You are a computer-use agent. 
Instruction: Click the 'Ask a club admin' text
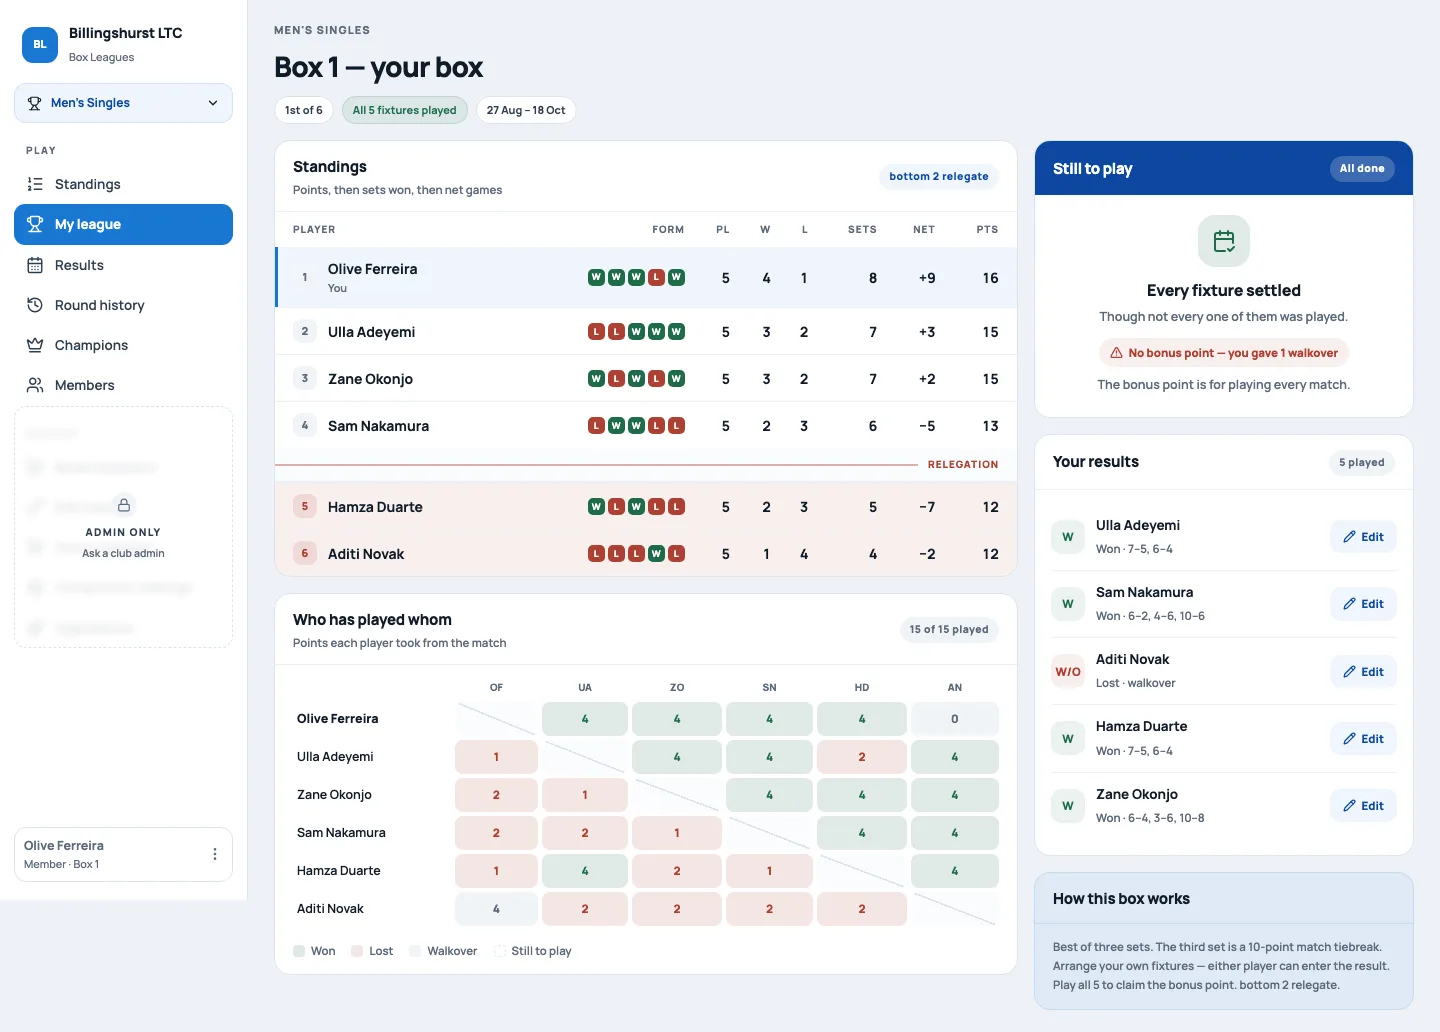[123, 553]
